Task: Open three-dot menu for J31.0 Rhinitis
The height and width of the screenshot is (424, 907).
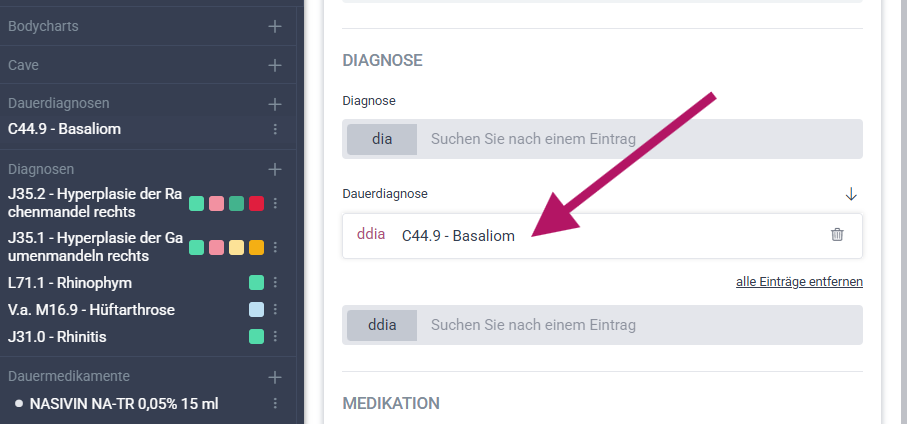Action: (275, 337)
